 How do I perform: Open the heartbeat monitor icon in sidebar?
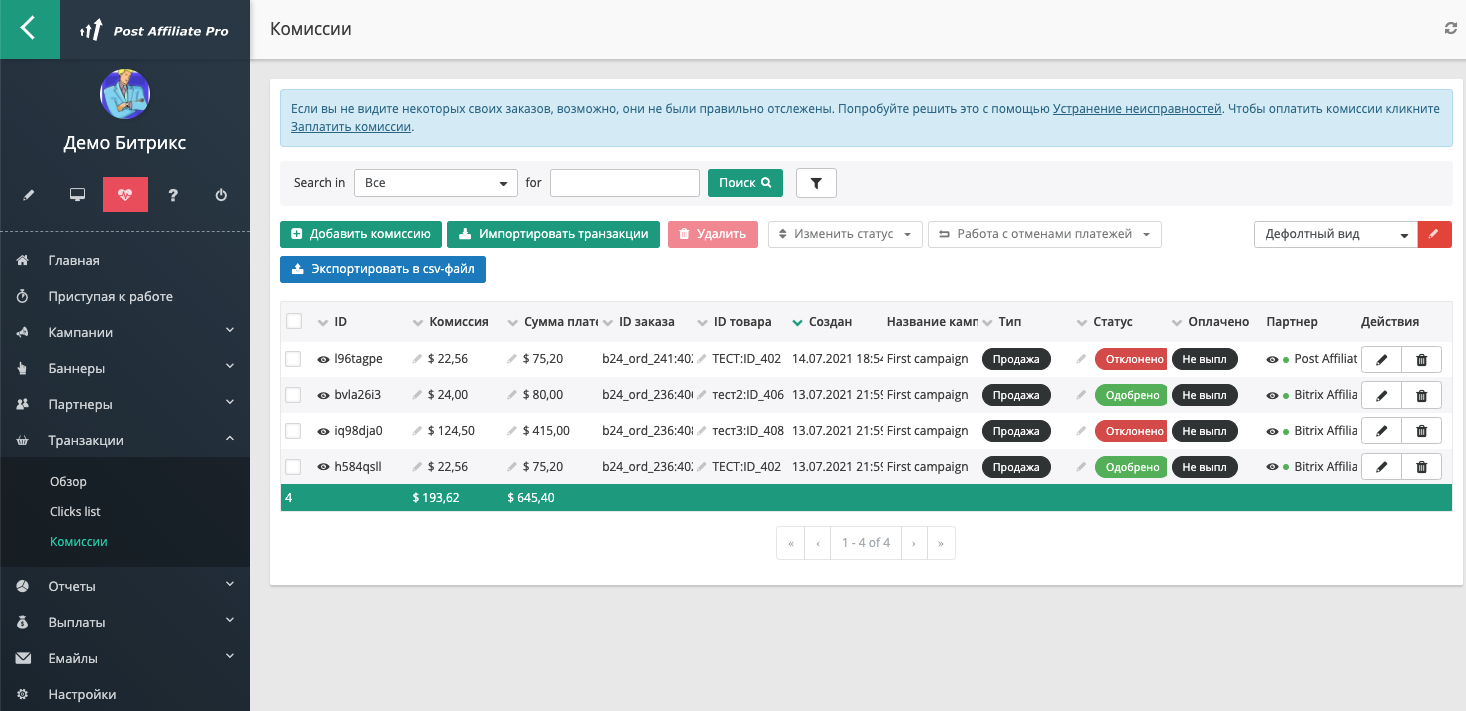coord(125,195)
